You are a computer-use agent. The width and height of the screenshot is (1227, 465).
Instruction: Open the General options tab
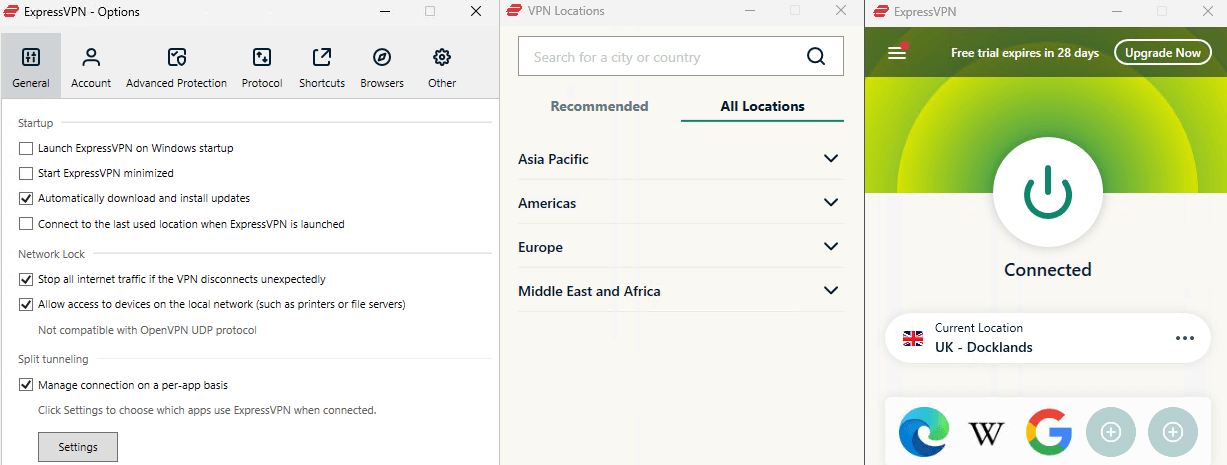pos(31,66)
